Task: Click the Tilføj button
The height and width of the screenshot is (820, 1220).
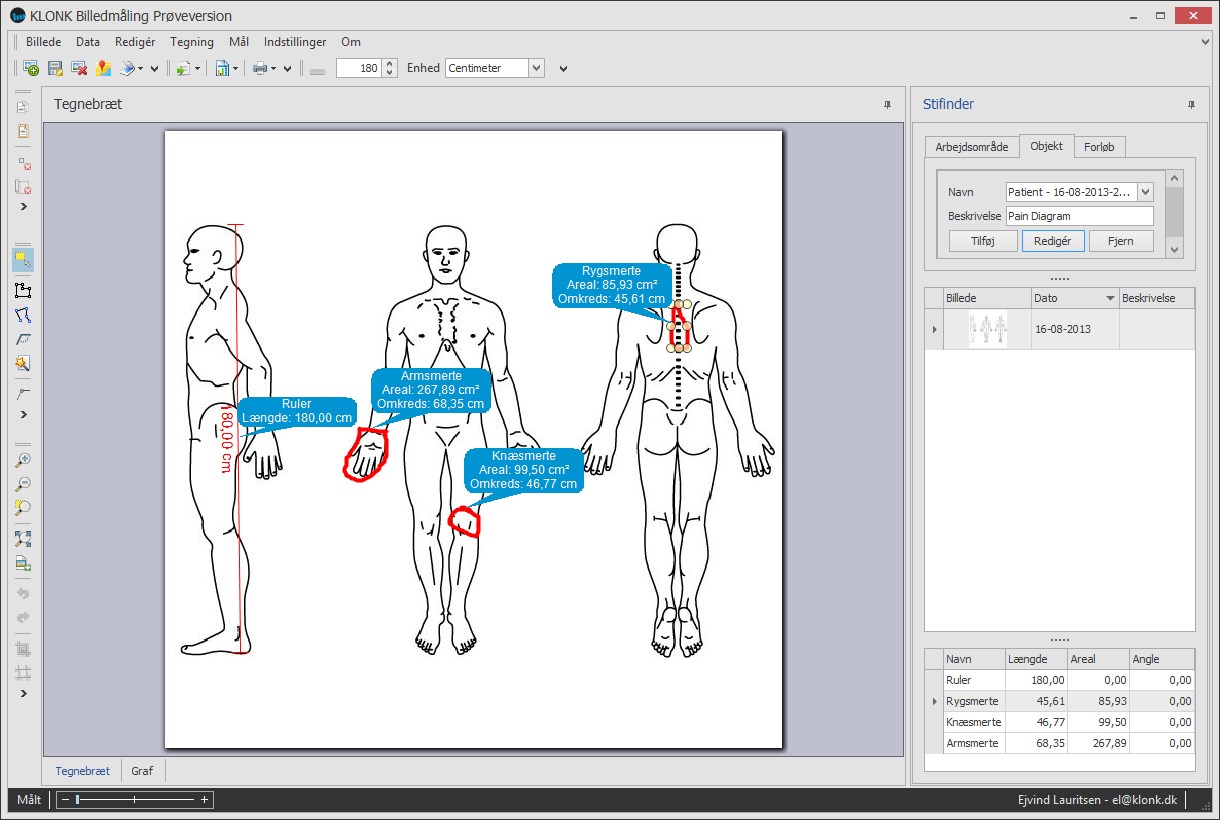Action: pyautogui.click(x=983, y=241)
